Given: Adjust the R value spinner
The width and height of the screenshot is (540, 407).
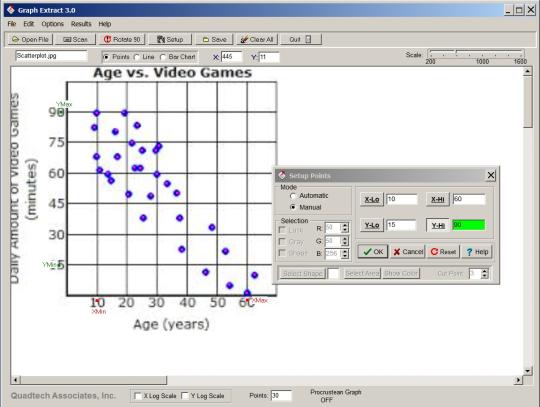Looking at the screenshot, I should point(345,228).
